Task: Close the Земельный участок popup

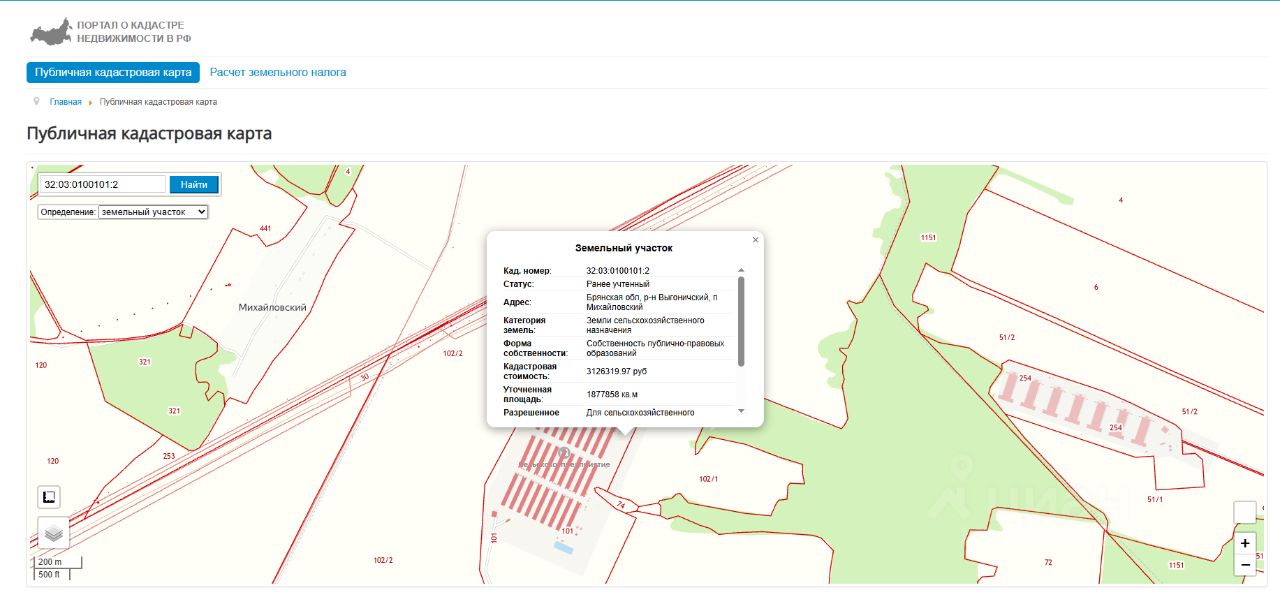Action: point(755,240)
